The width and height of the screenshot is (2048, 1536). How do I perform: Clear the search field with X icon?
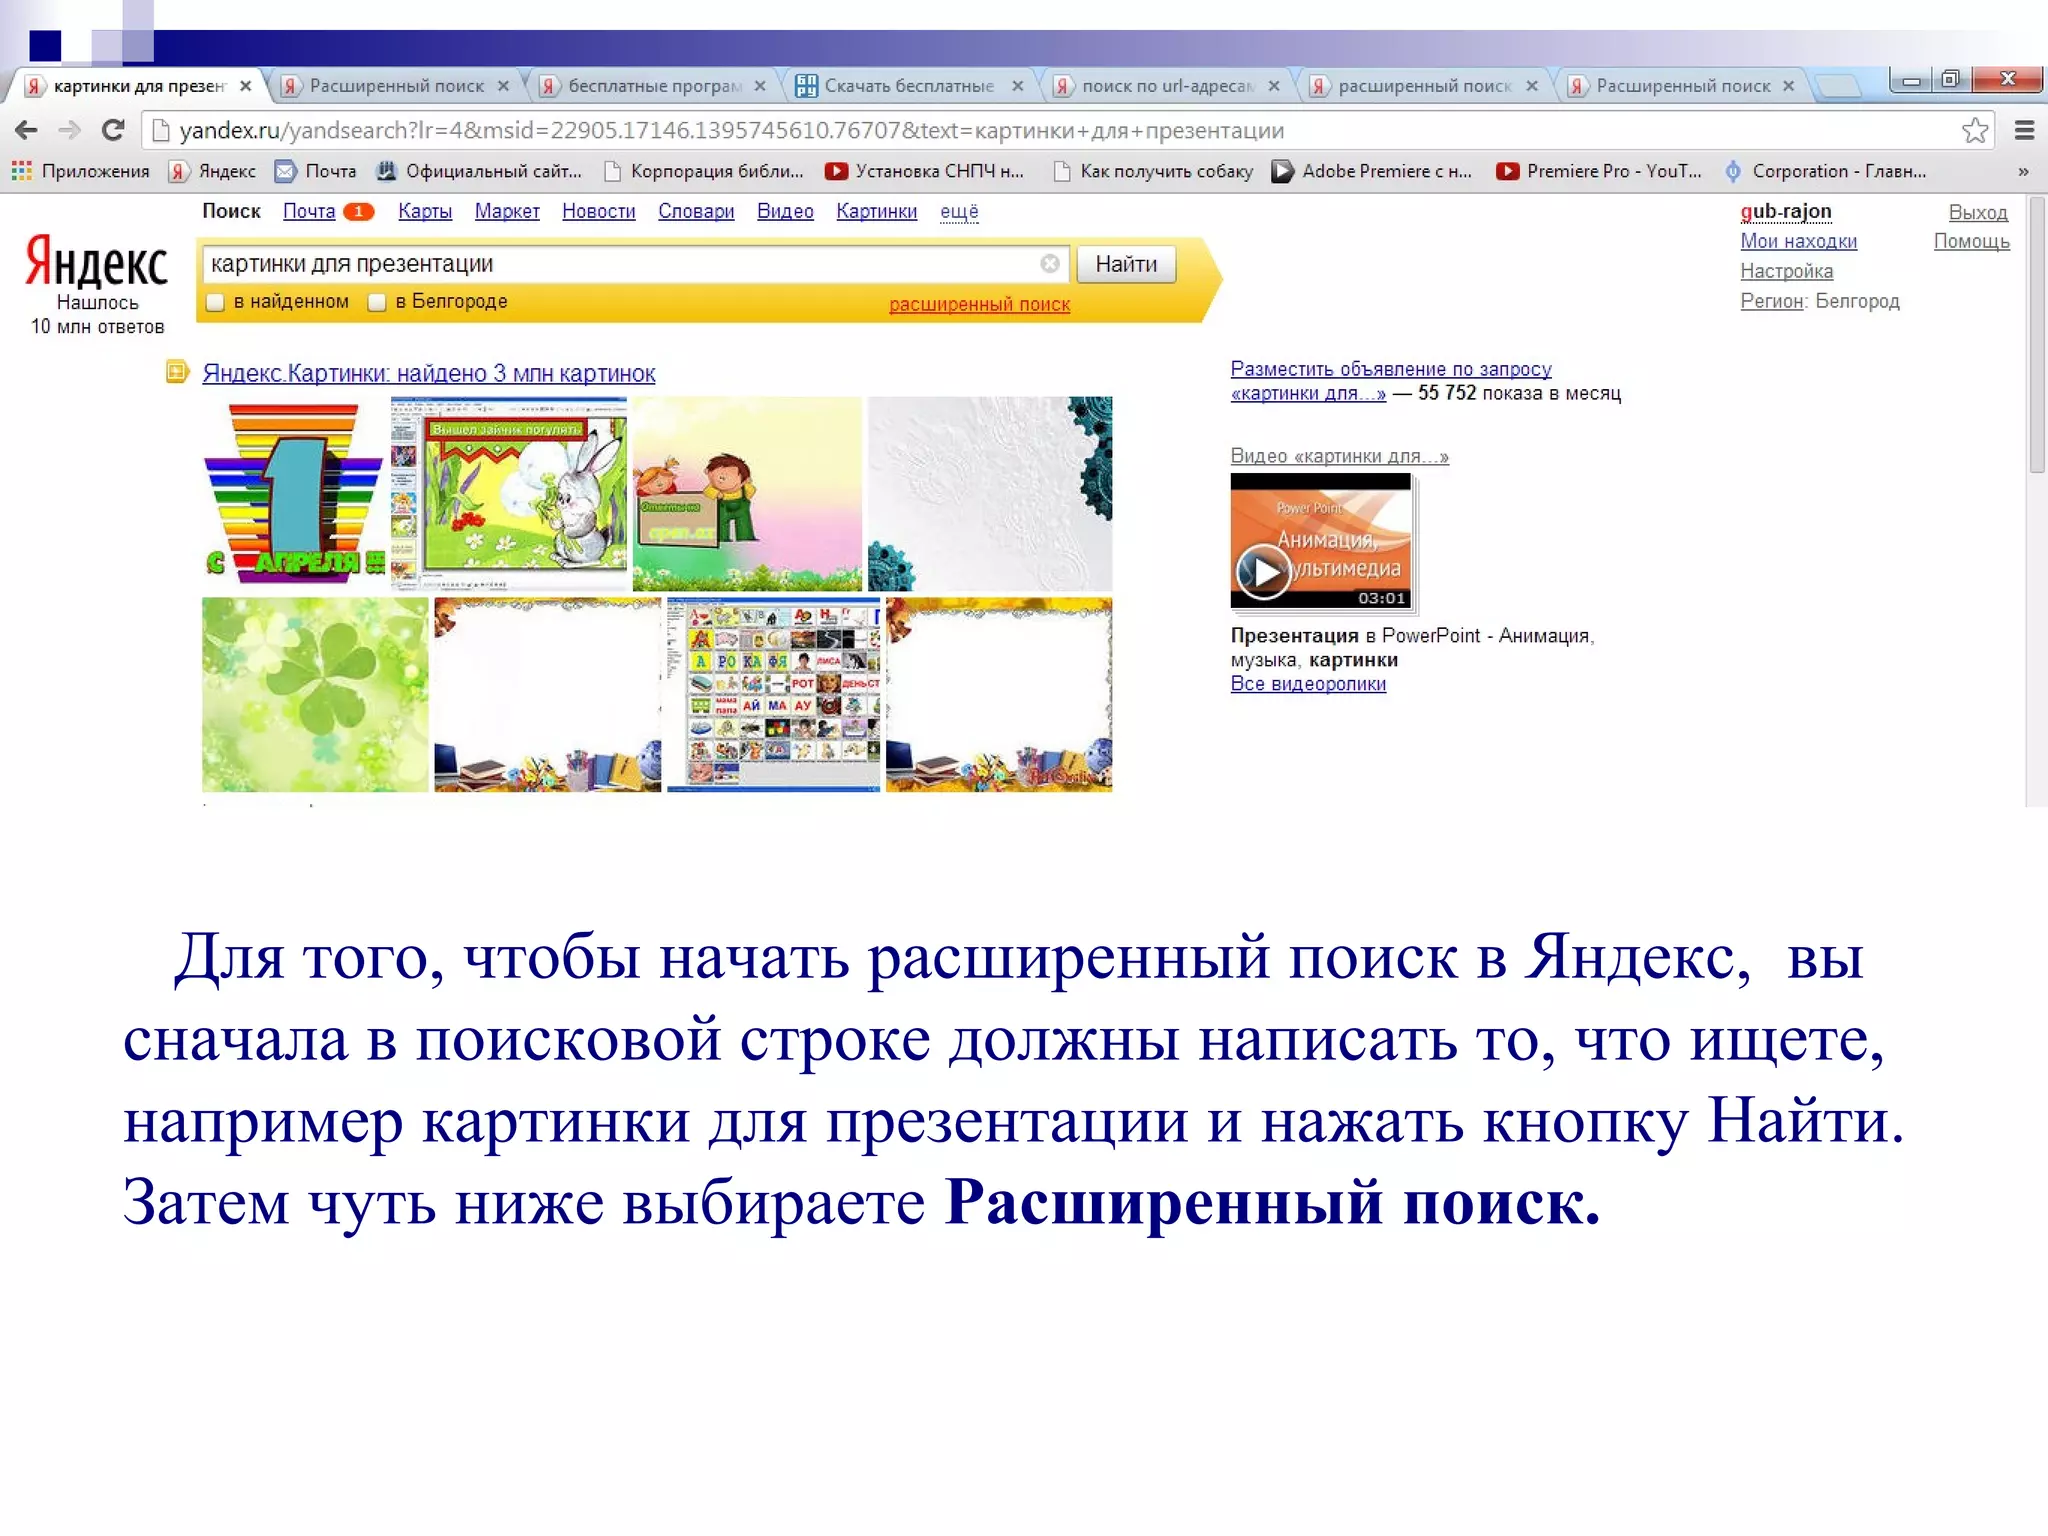pos(1050,263)
